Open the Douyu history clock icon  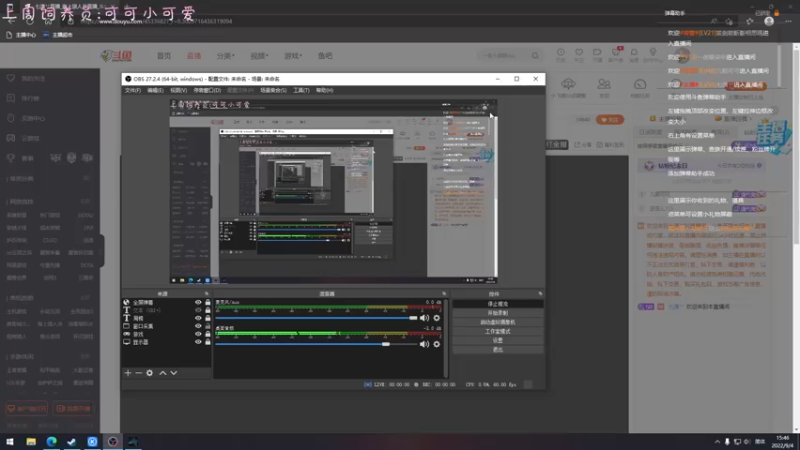point(560,53)
